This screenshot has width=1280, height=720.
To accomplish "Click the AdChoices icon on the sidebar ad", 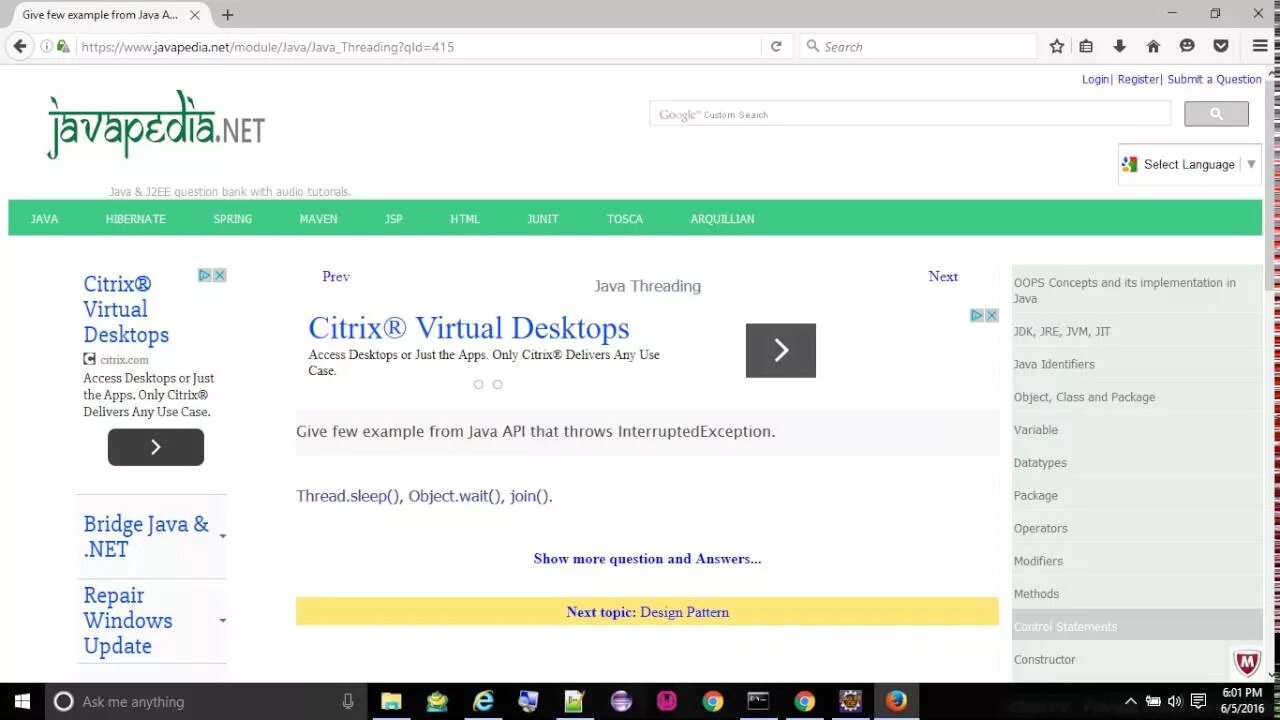I will point(204,275).
